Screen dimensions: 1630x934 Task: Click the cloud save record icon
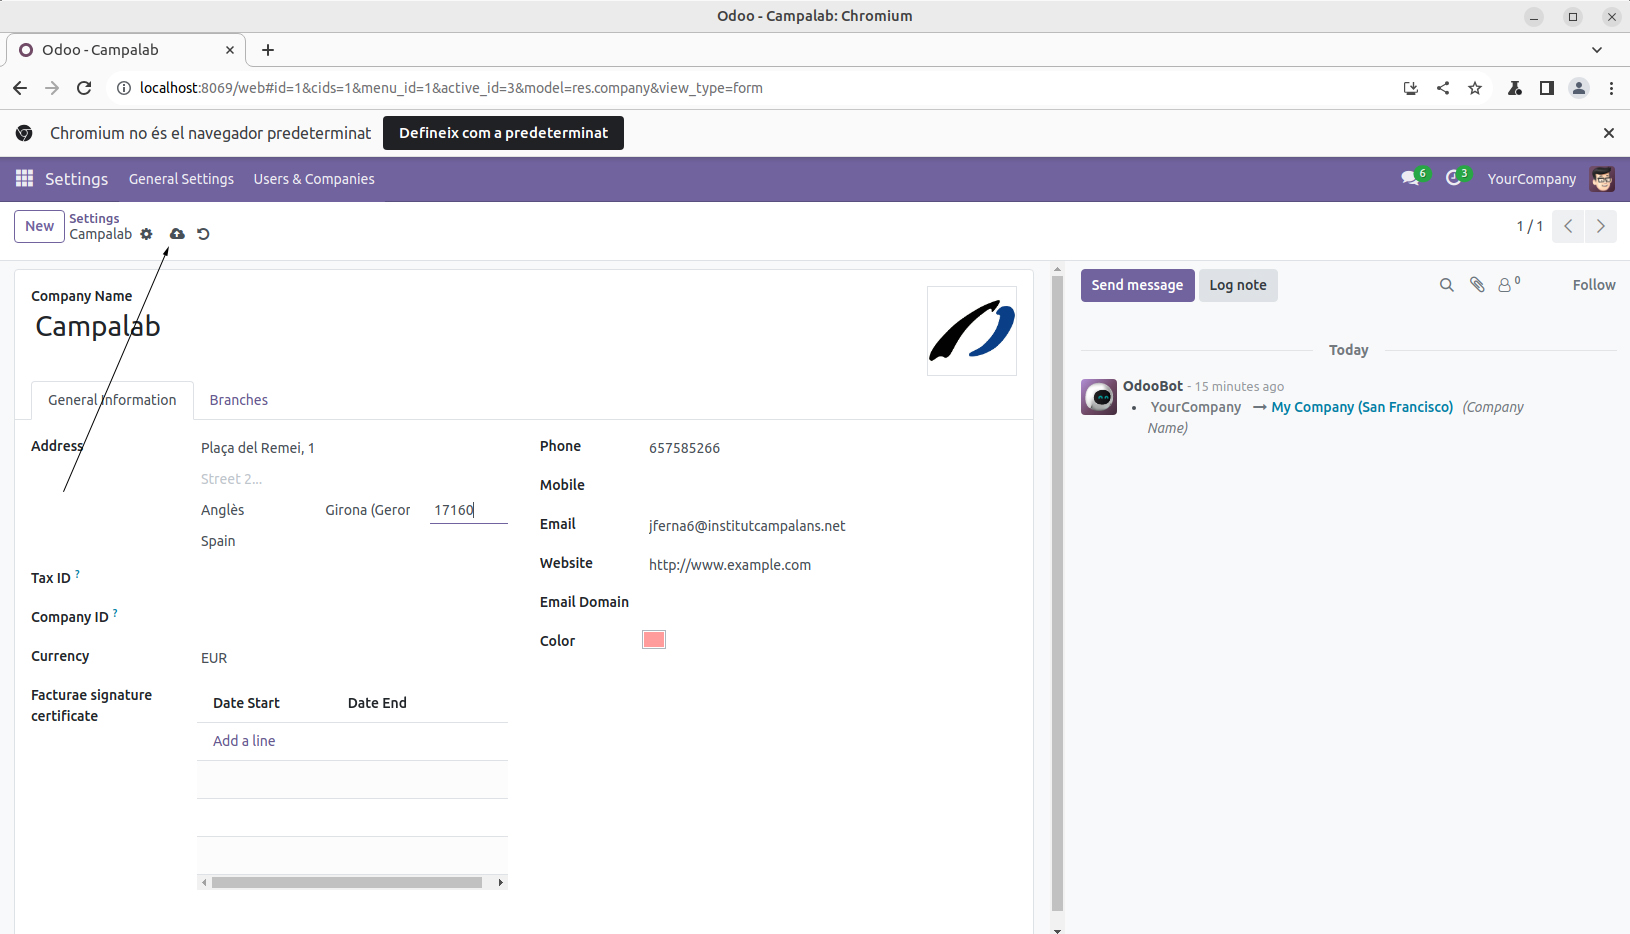point(177,234)
